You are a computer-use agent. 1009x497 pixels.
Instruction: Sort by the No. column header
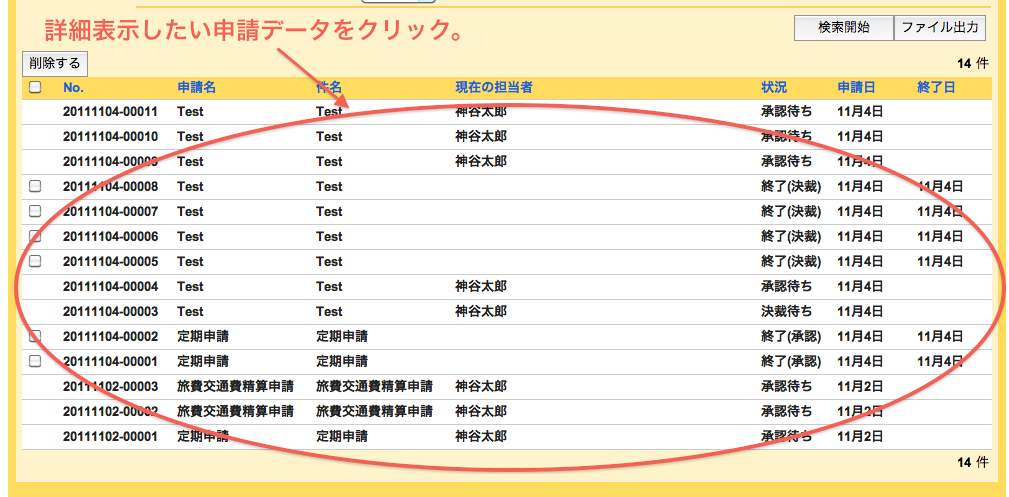[x=73, y=88]
